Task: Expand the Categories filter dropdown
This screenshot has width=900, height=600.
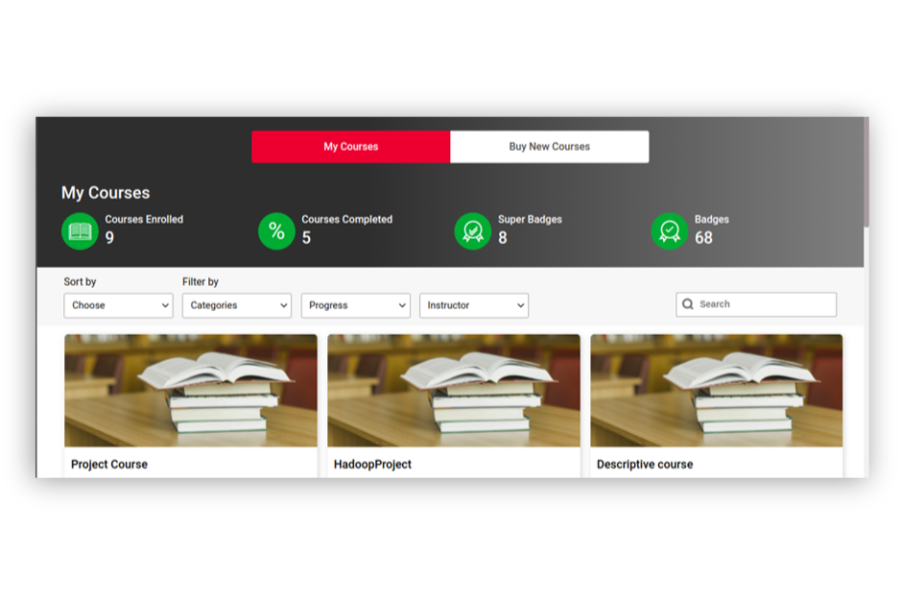Action: pos(236,305)
